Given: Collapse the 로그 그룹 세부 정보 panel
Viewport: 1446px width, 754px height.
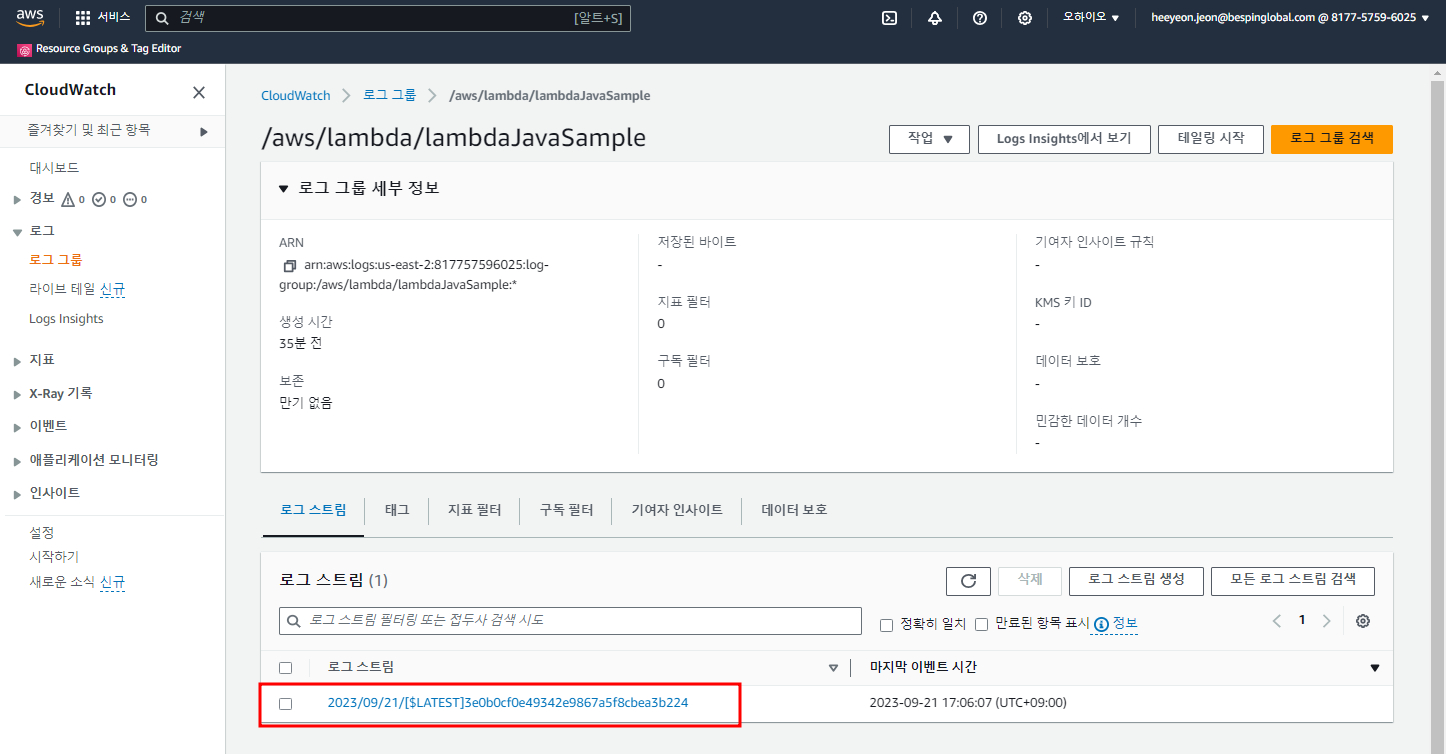Looking at the screenshot, I should 284,188.
